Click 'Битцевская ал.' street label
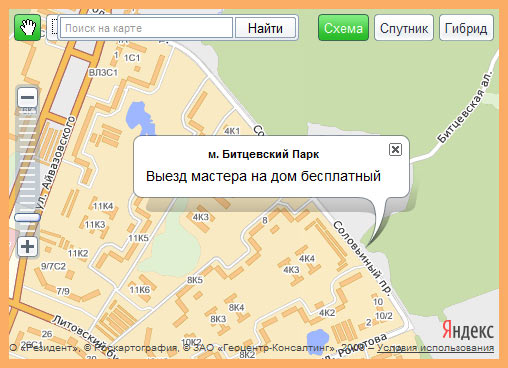 coord(465,108)
